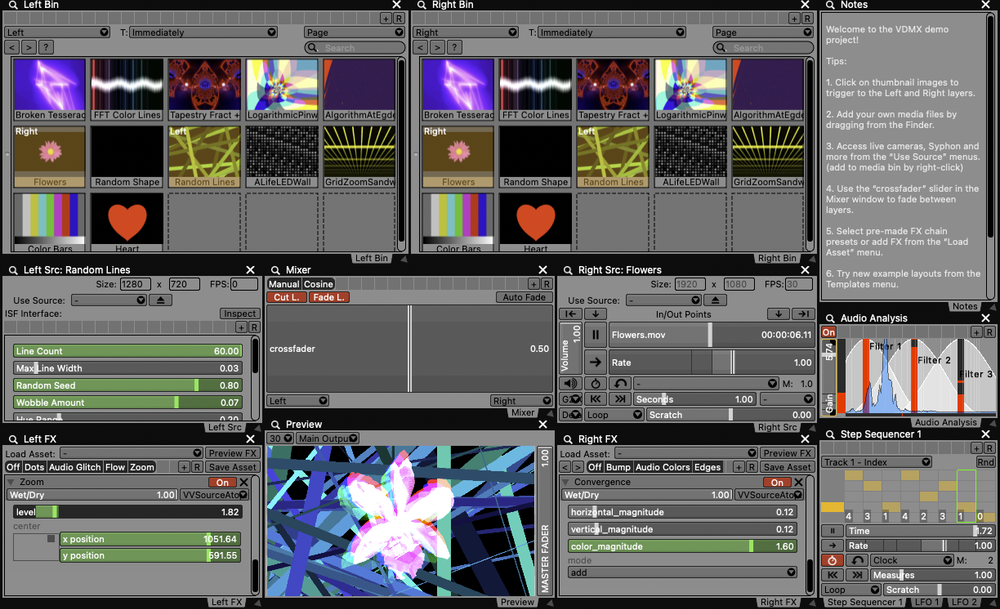Select the Cosine tab in Mixer
This screenshot has width=1000, height=609.
pos(318,284)
